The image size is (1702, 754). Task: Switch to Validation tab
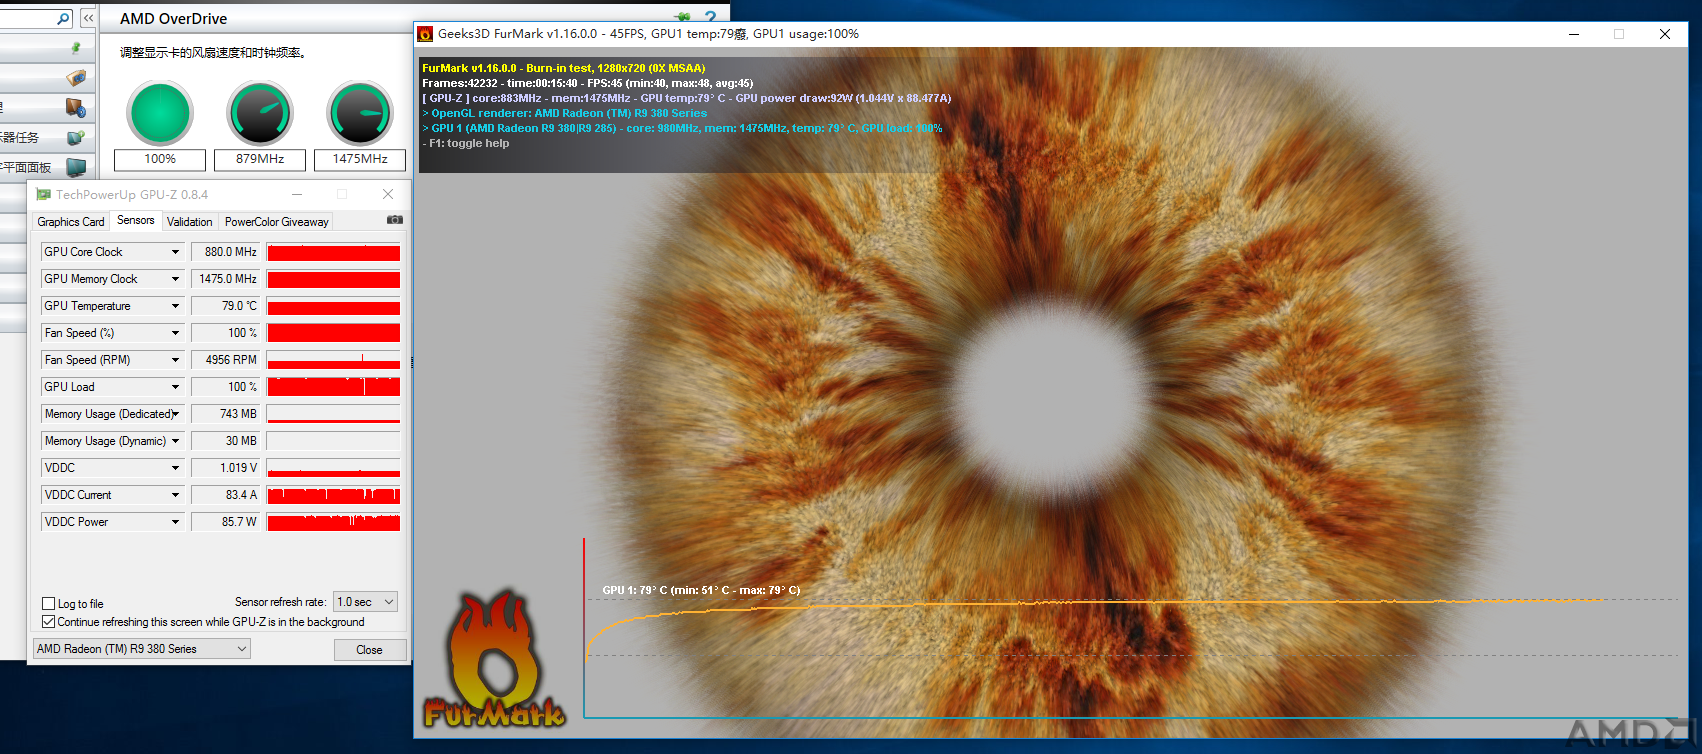coord(190,222)
